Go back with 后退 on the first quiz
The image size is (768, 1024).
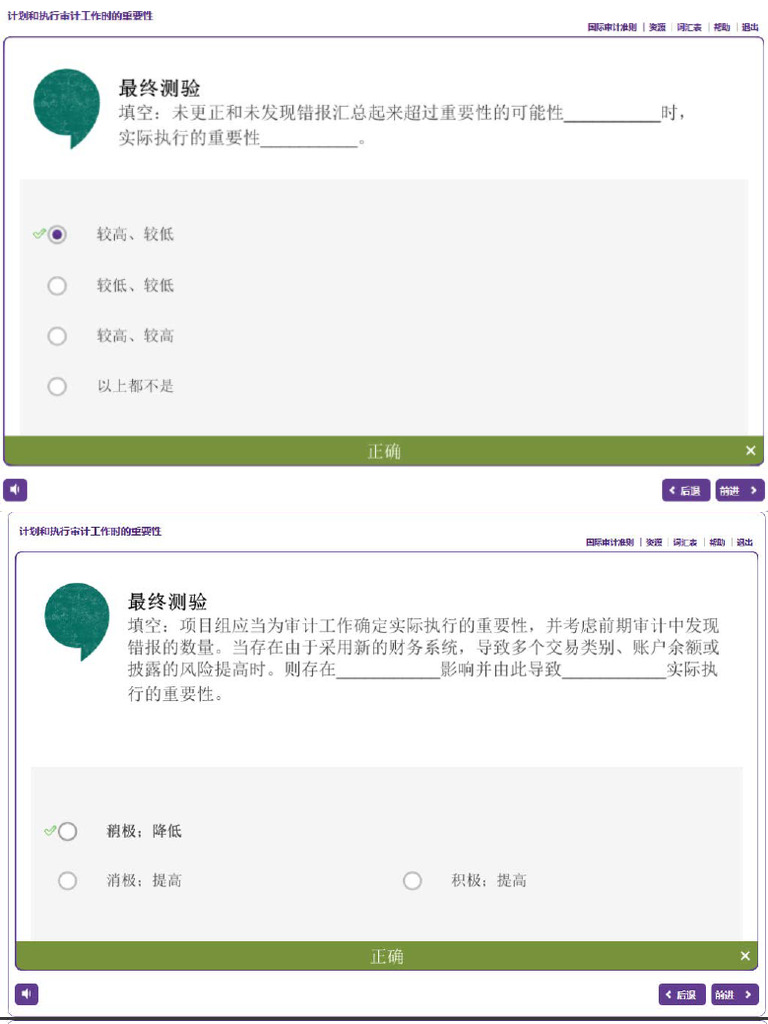point(686,490)
